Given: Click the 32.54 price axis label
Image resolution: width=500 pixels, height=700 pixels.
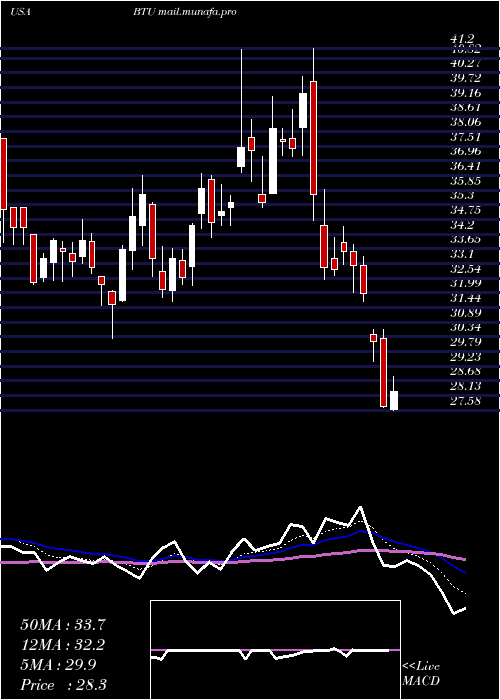Looking at the screenshot, I should point(465,269).
